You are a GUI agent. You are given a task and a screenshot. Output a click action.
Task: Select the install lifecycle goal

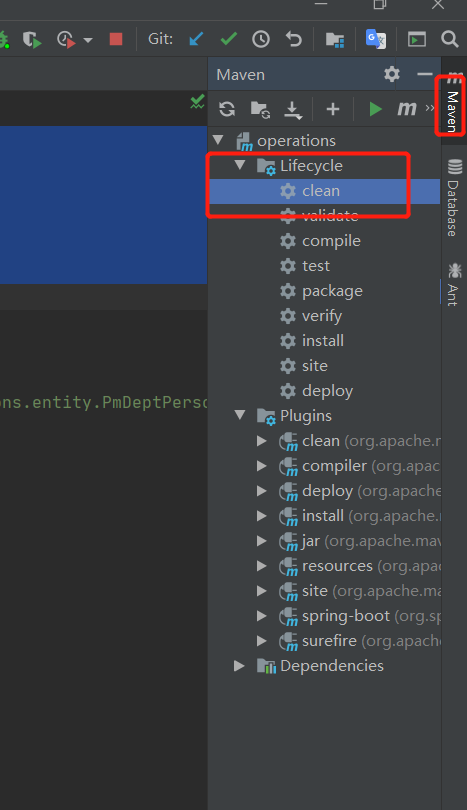[324, 340]
